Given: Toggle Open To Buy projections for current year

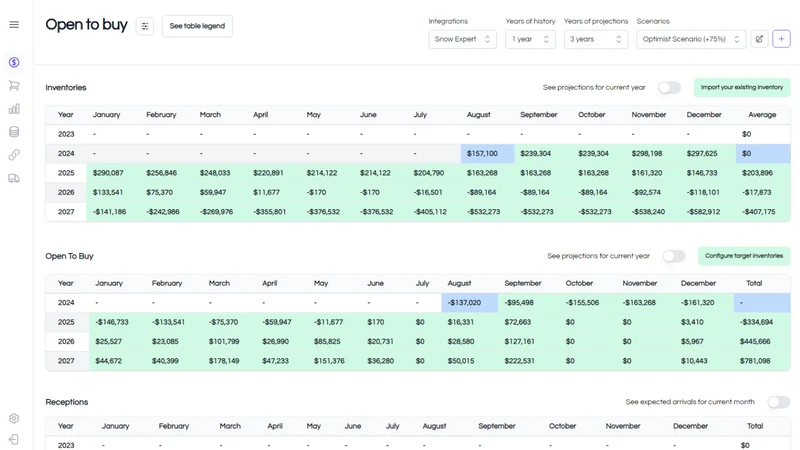Looking at the screenshot, I should 673,256.
